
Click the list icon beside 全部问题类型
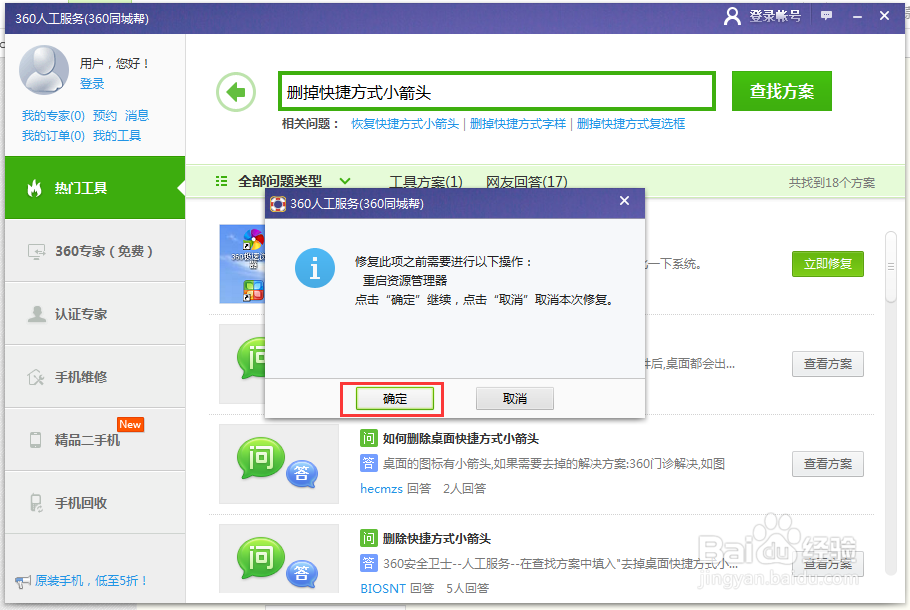click(x=221, y=181)
